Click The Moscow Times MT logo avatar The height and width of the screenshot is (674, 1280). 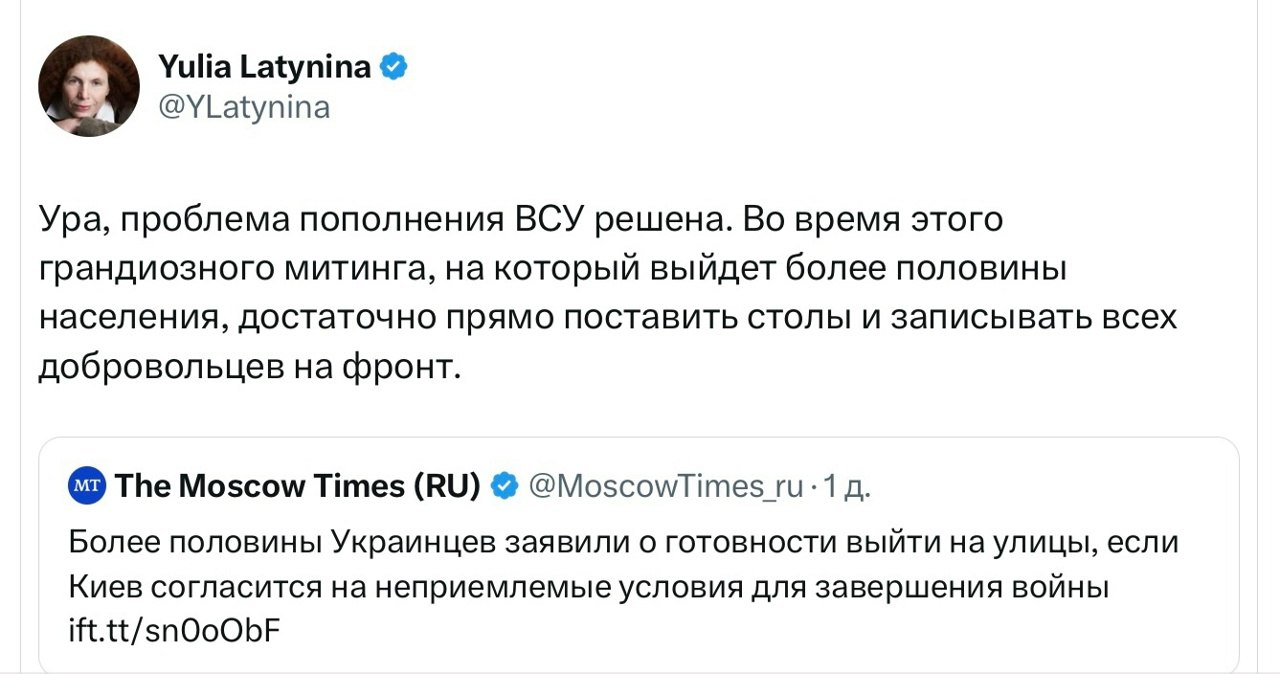point(87,486)
